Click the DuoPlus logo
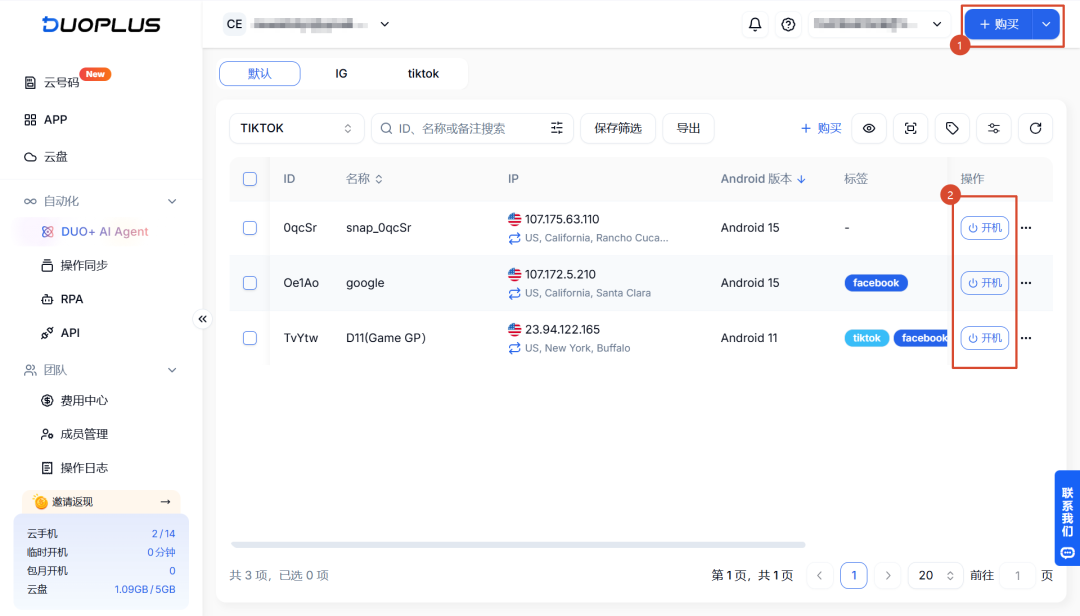This screenshot has height=616, width=1080. pos(101,25)
